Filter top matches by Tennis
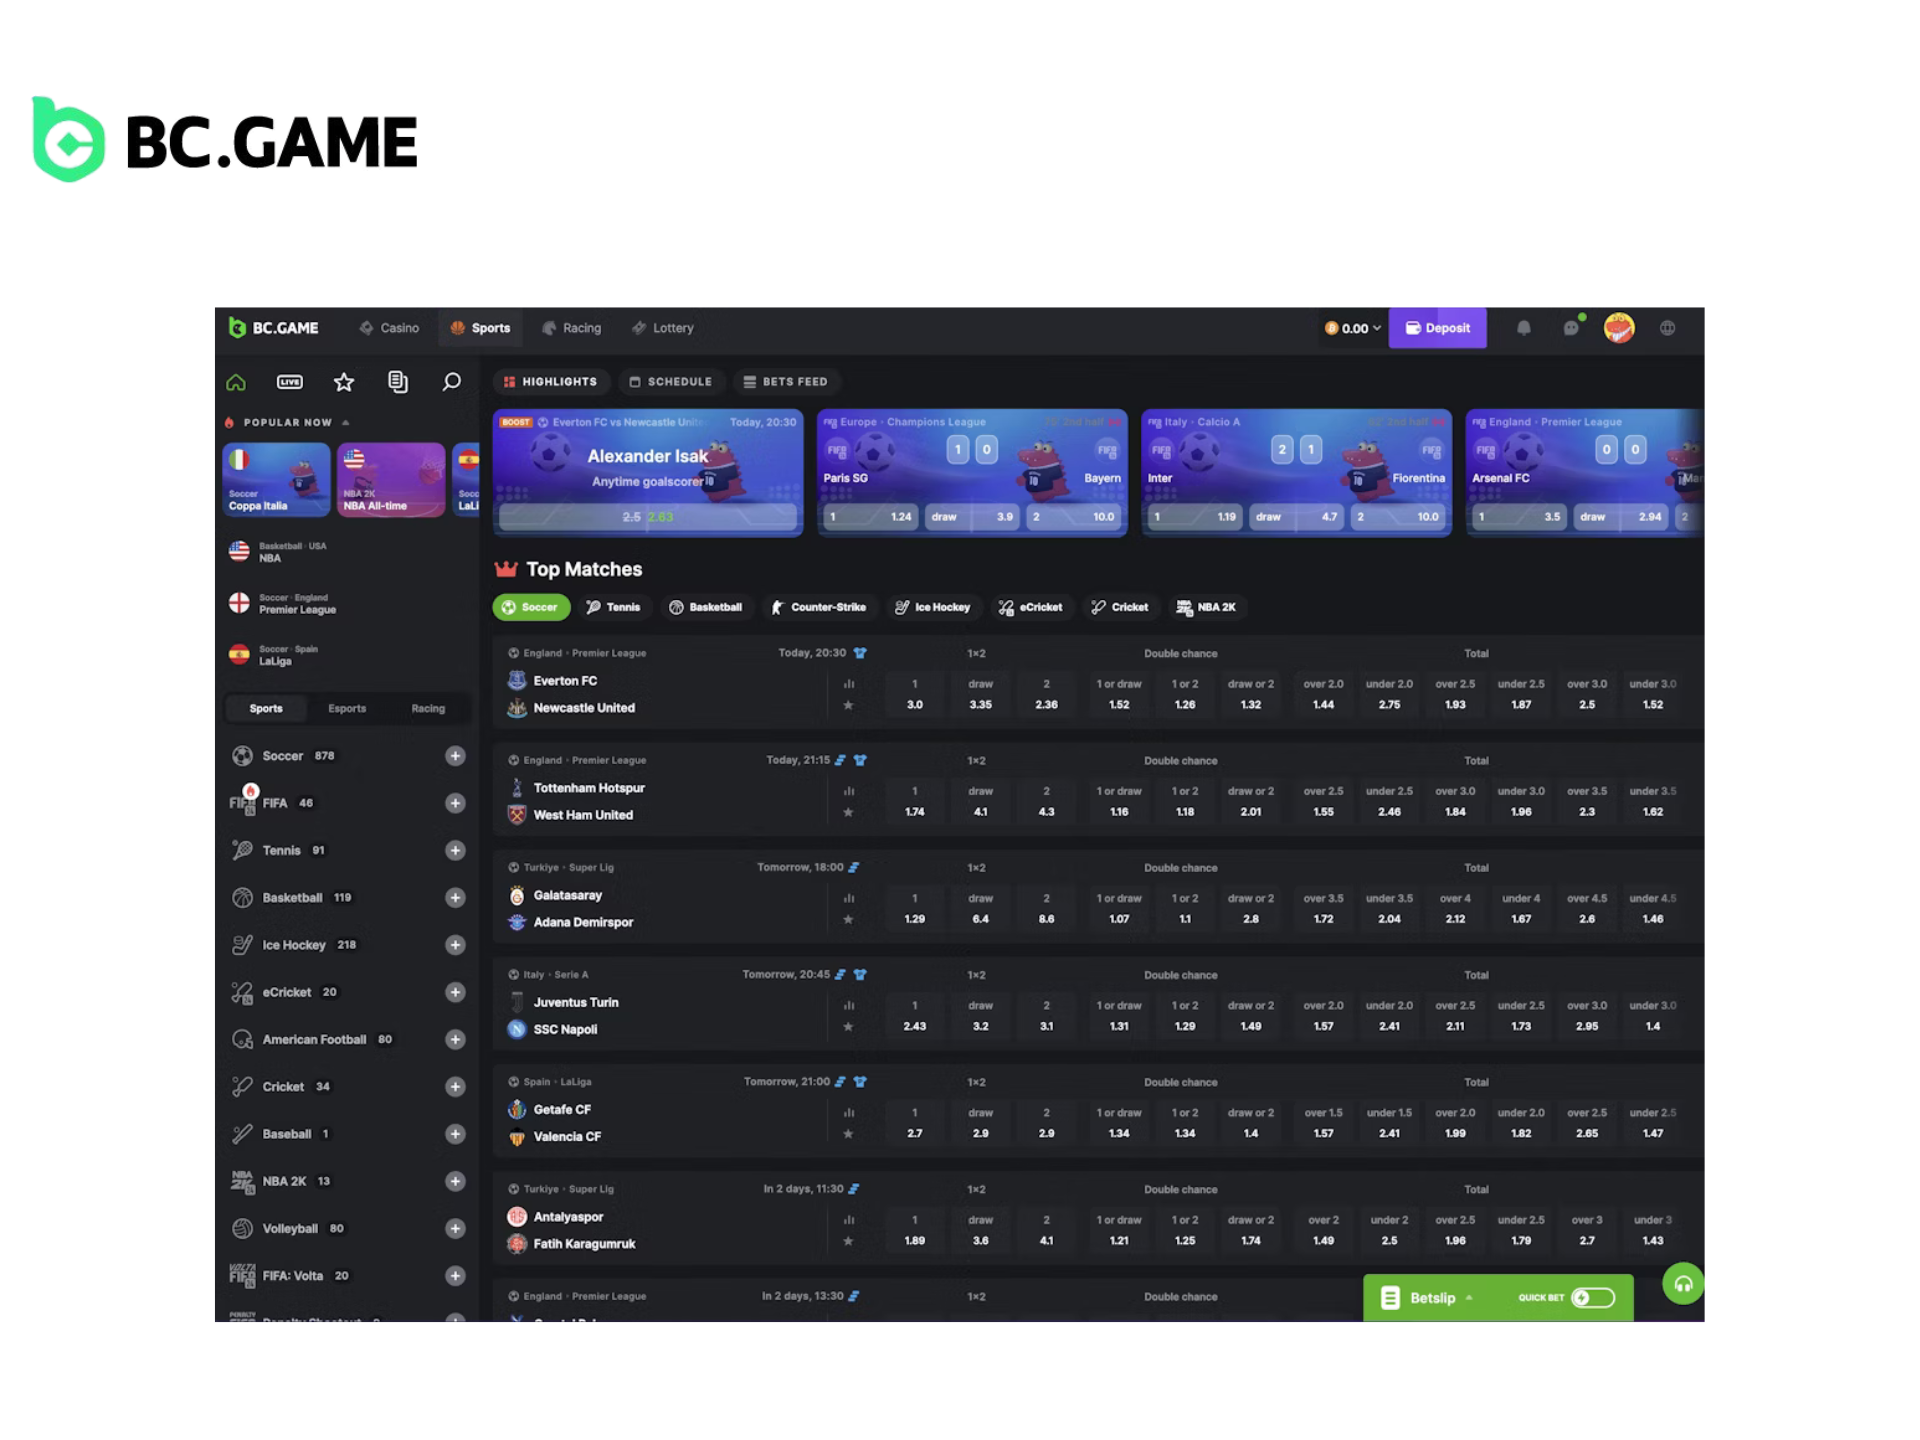The image size is (1920, 1440). point(613,607)
